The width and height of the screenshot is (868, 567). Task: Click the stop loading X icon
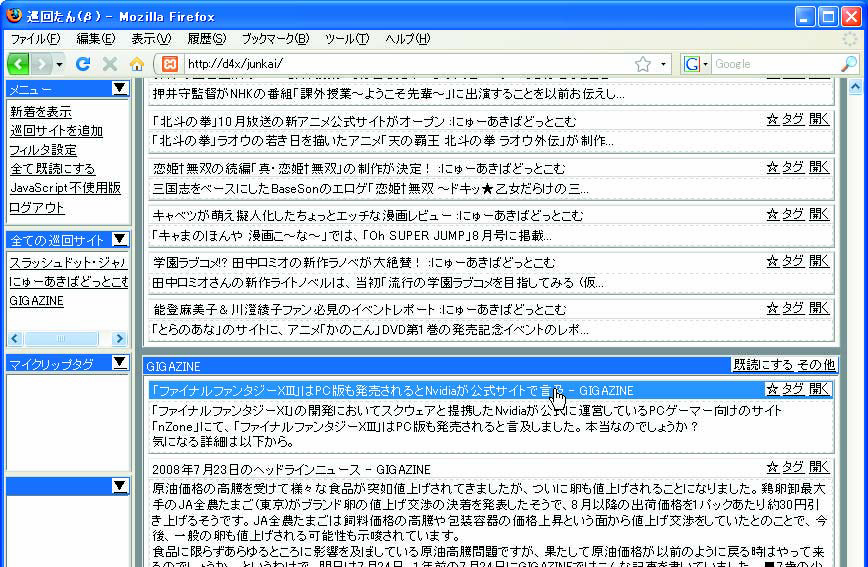(110, 64)
